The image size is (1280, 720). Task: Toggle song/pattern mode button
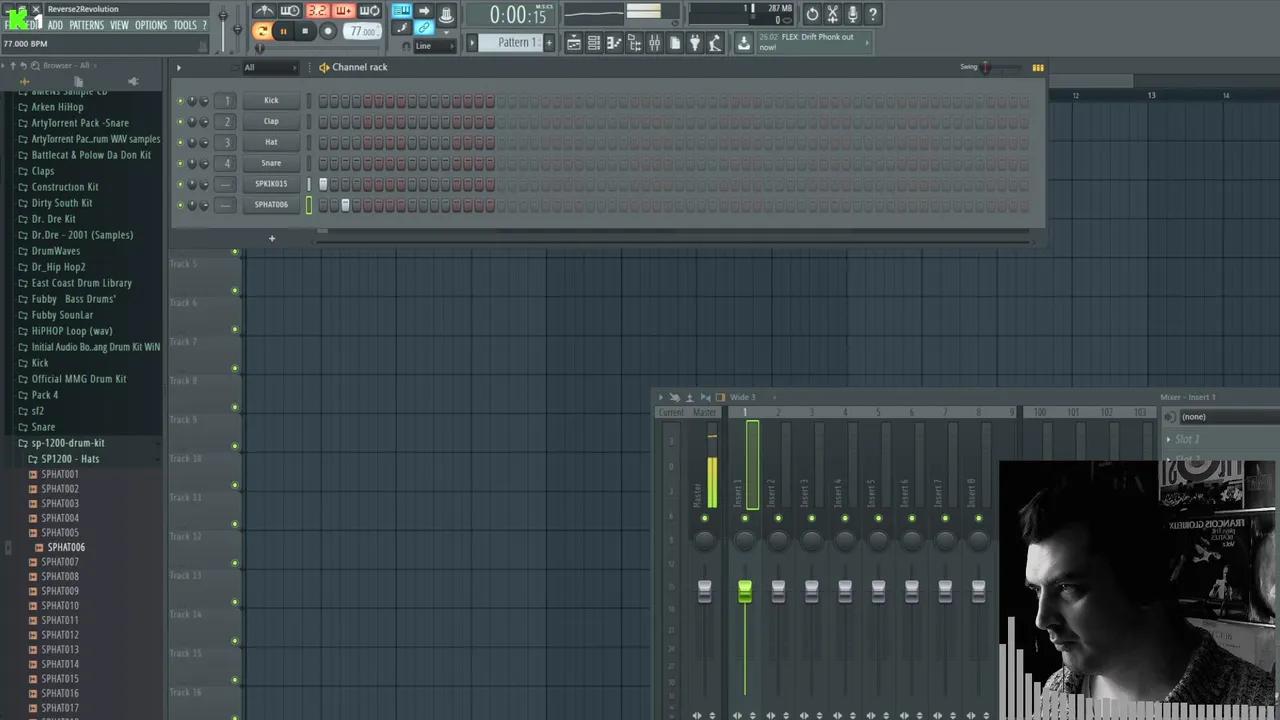[262, 31]
